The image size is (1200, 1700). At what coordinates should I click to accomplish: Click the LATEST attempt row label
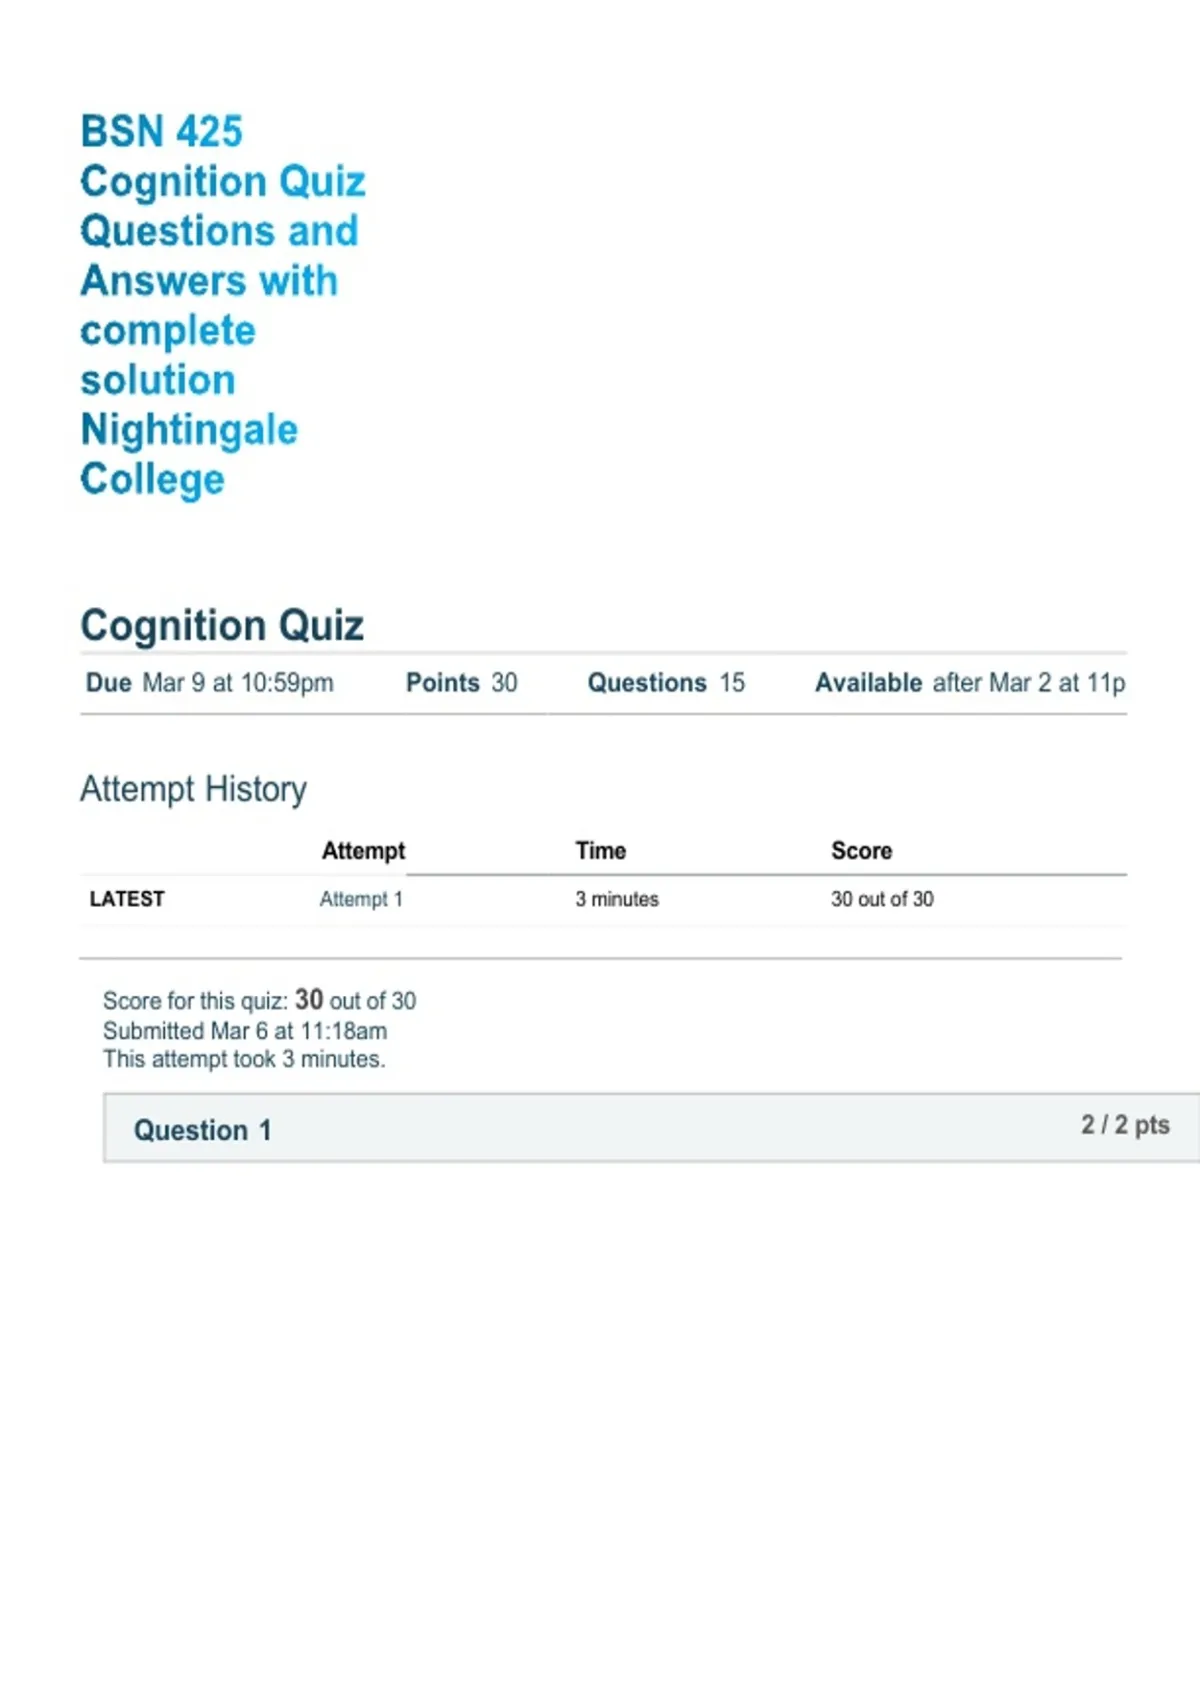click(x=127, y=899)
